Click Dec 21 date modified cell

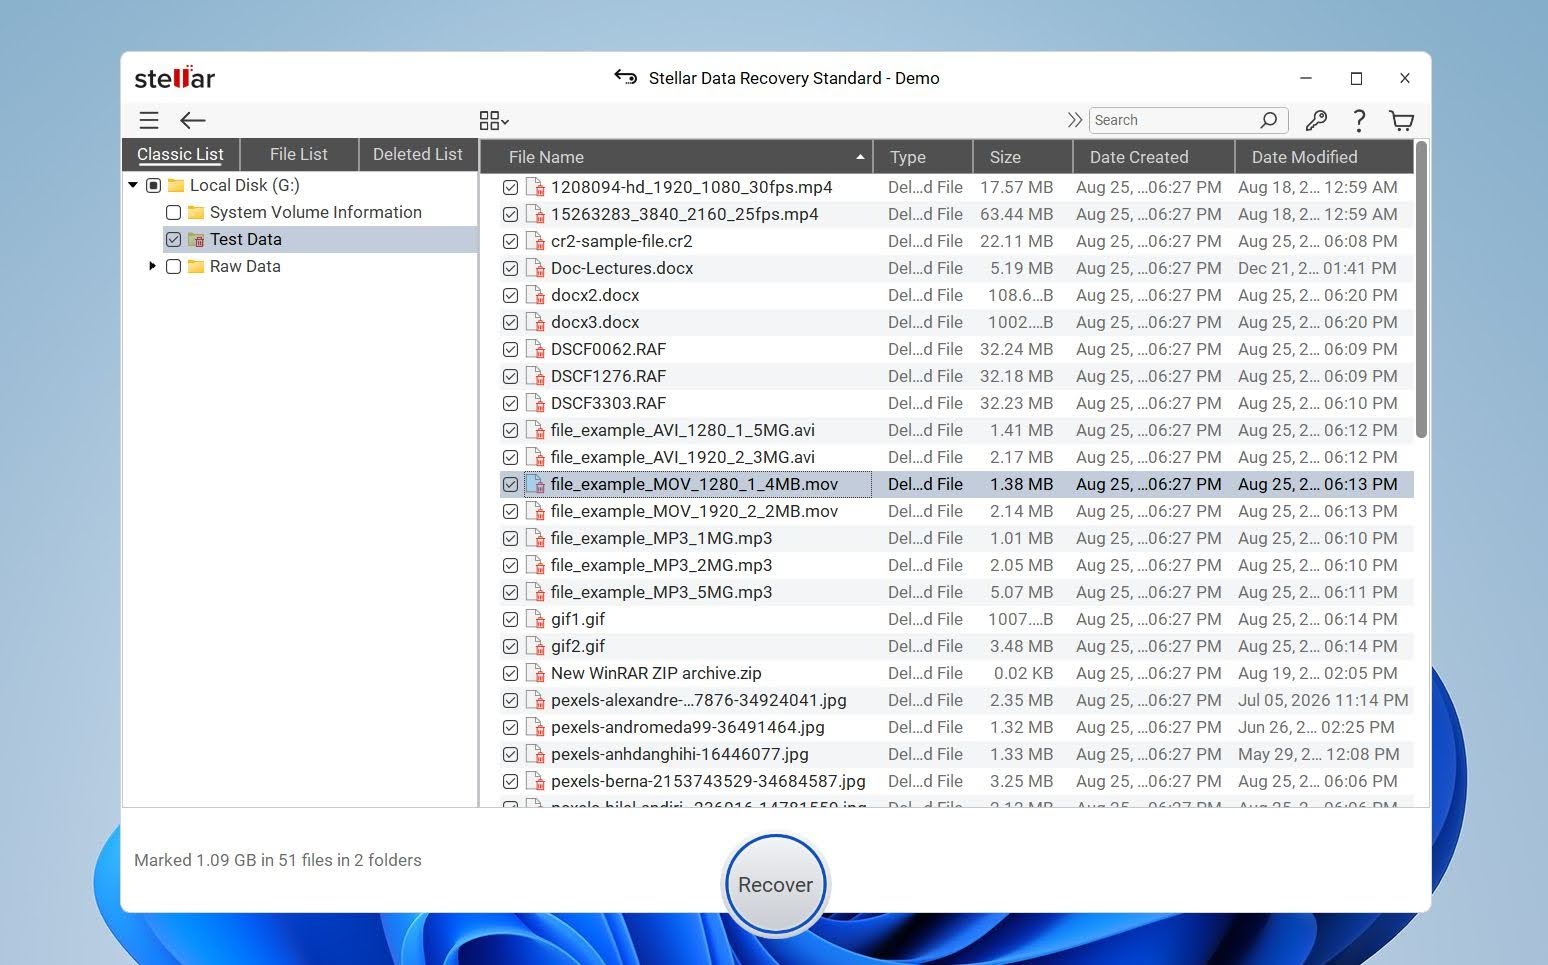pyautogui.click(x=1317, y=268)
